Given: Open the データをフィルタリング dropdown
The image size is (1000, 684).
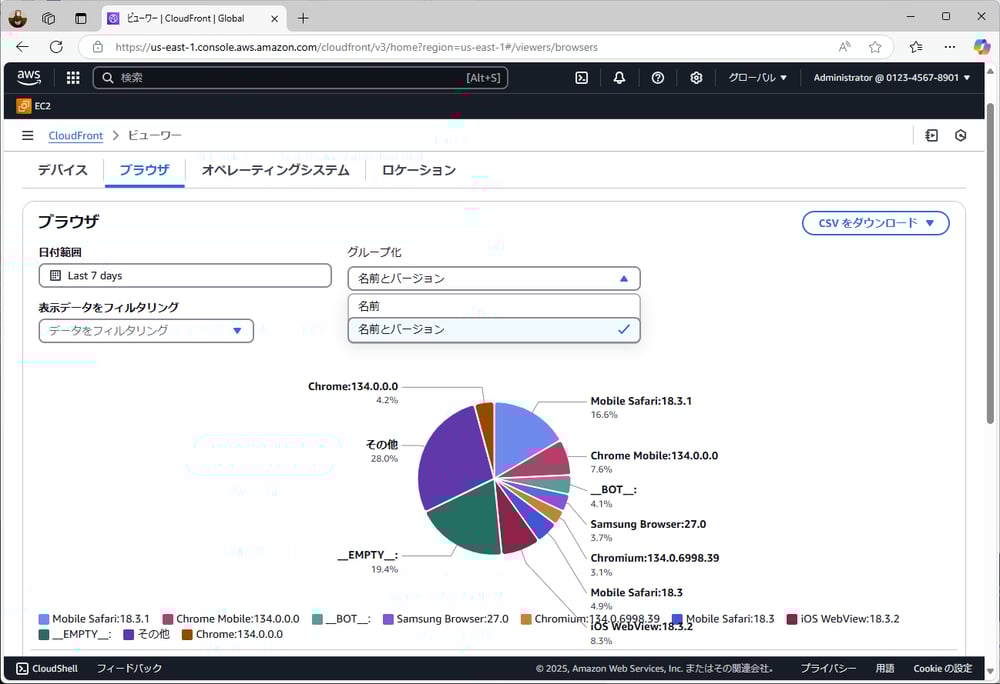Looking at the screenshot, I should 146,331.
